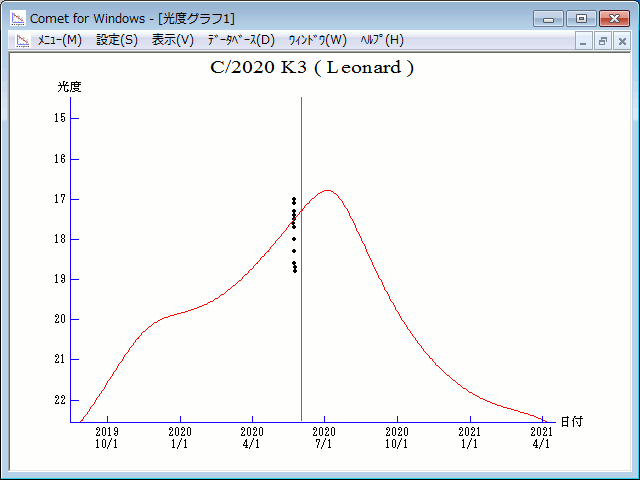Click magnitude 19 axis label

click(x=60, y=279)
